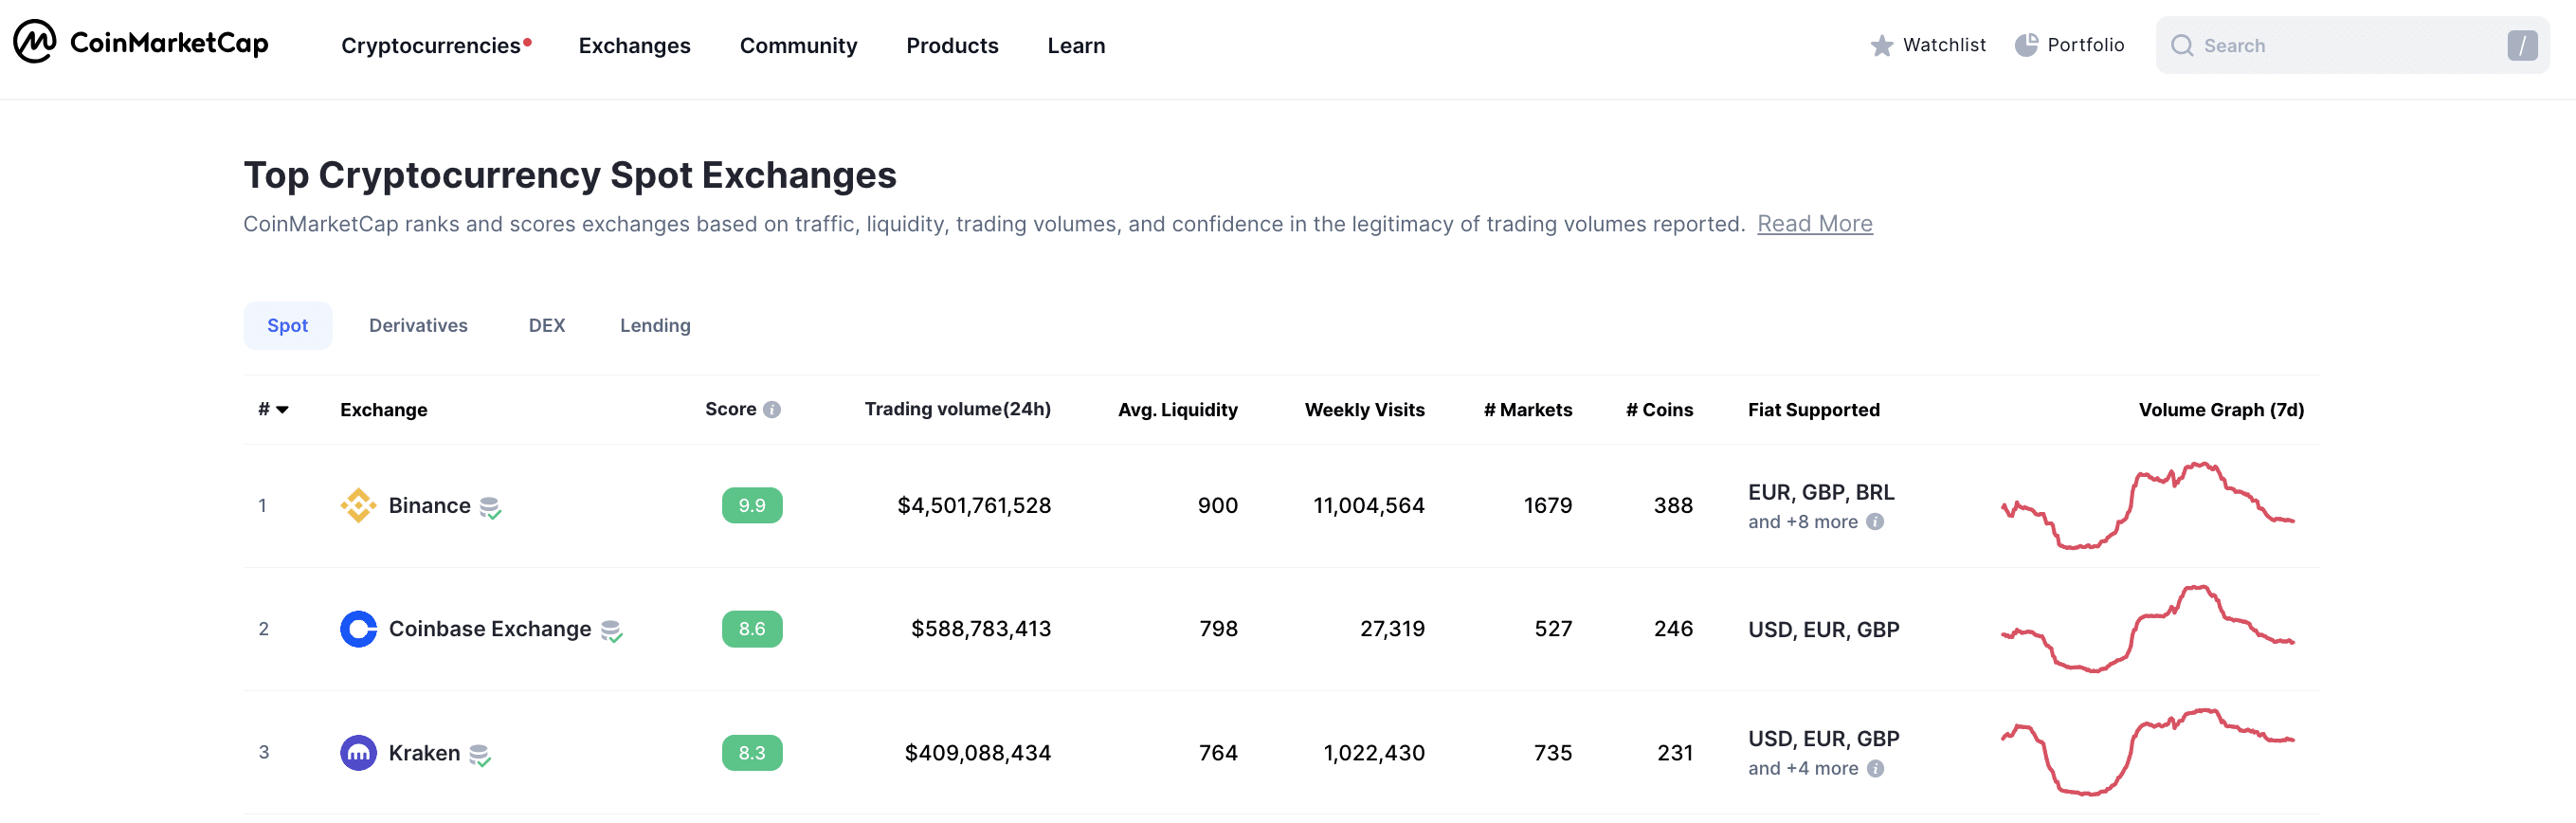Sort by Trading volume(24h) header

click(x=957, y=410)
